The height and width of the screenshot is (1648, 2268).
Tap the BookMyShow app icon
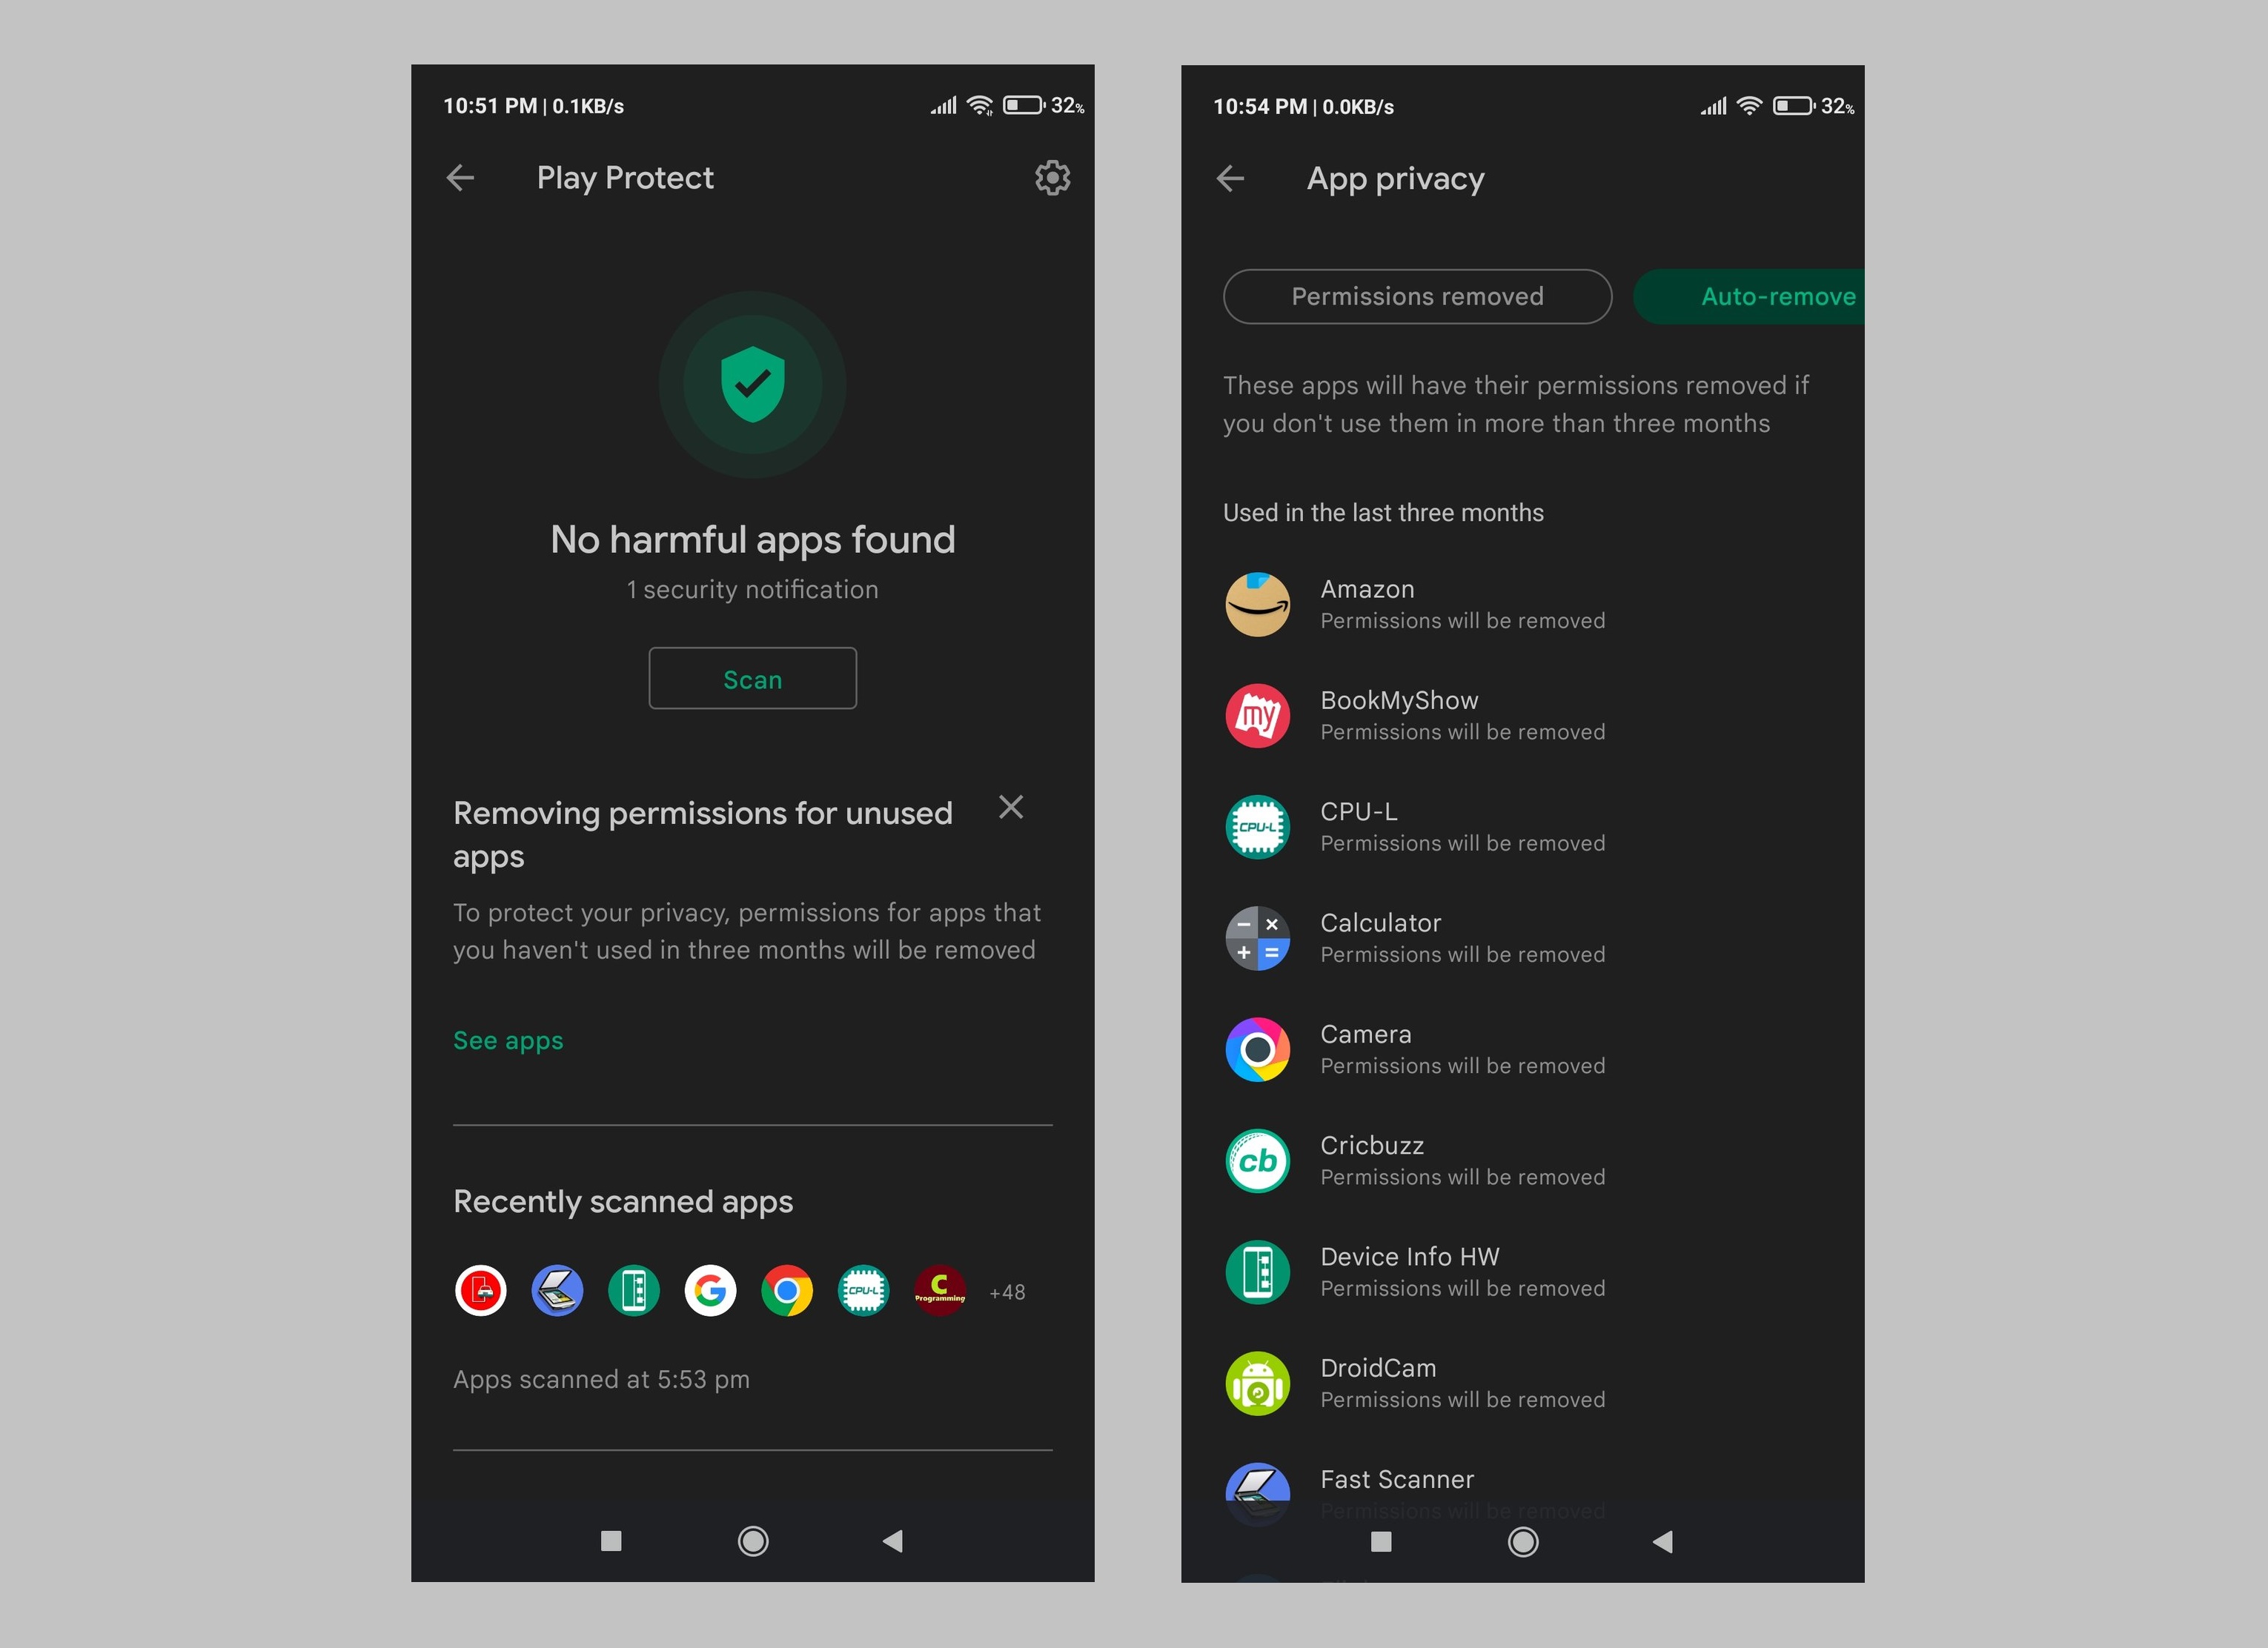pos(1257,715)
